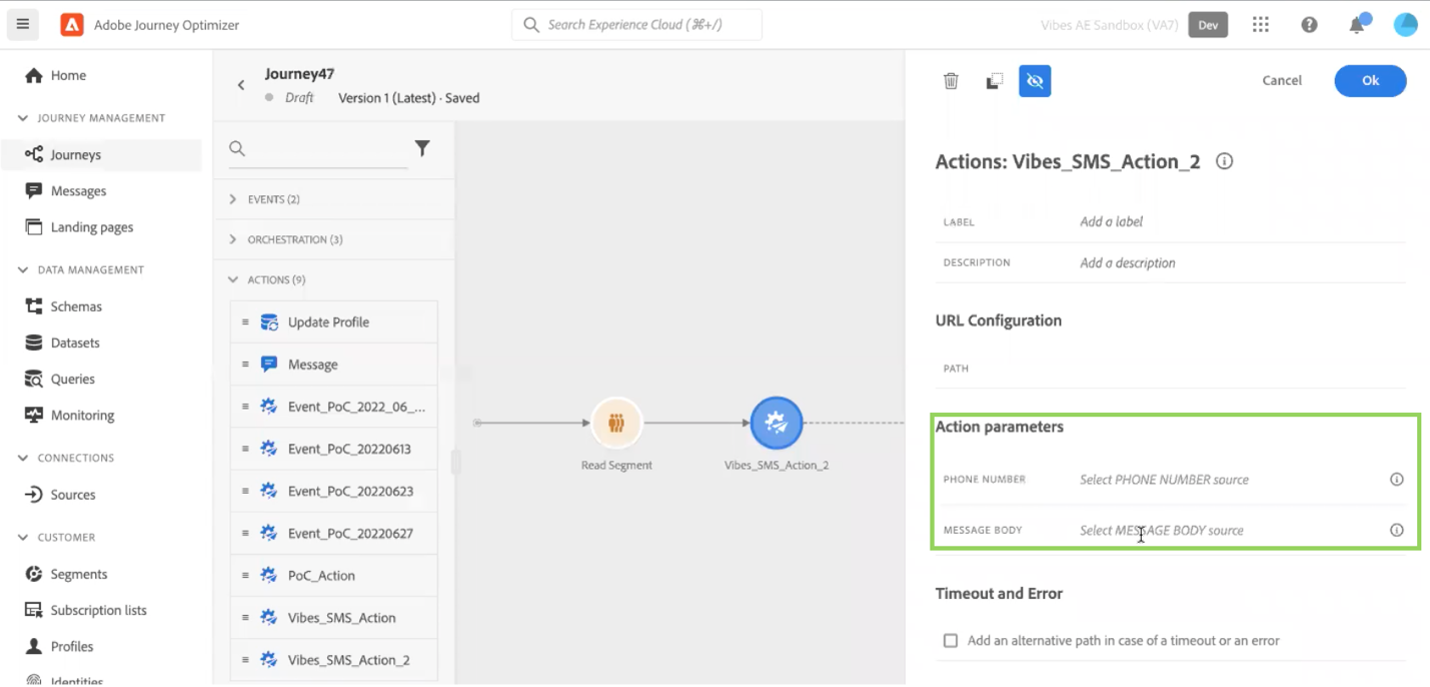Confirm with the Ok button
The width and height of the screenshot is (1430, 687).
click(x=1370, y=81)
